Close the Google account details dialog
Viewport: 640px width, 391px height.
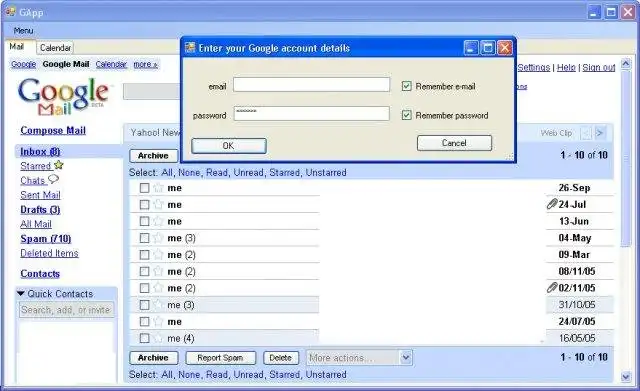click(x=505, y=48)
